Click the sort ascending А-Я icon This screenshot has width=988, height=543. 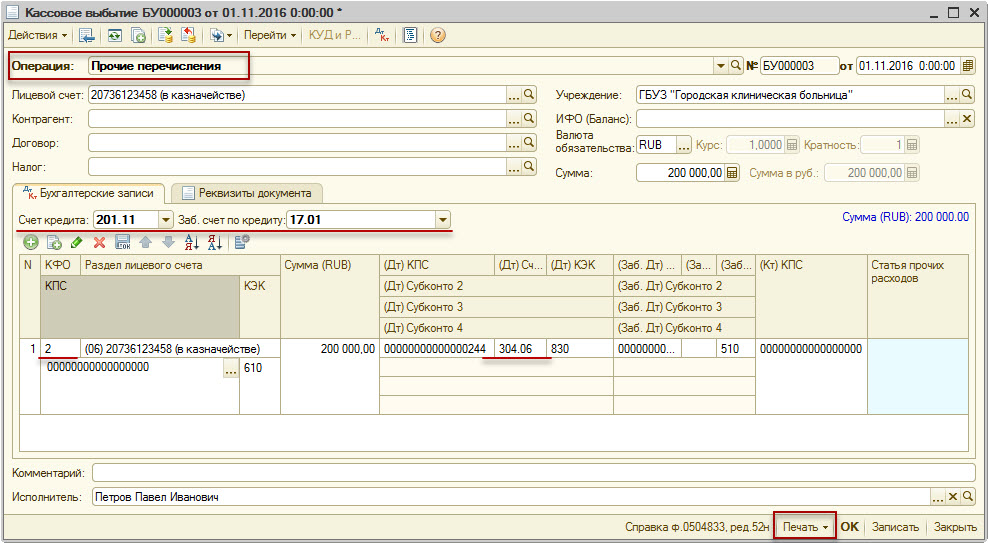point(193,242)
